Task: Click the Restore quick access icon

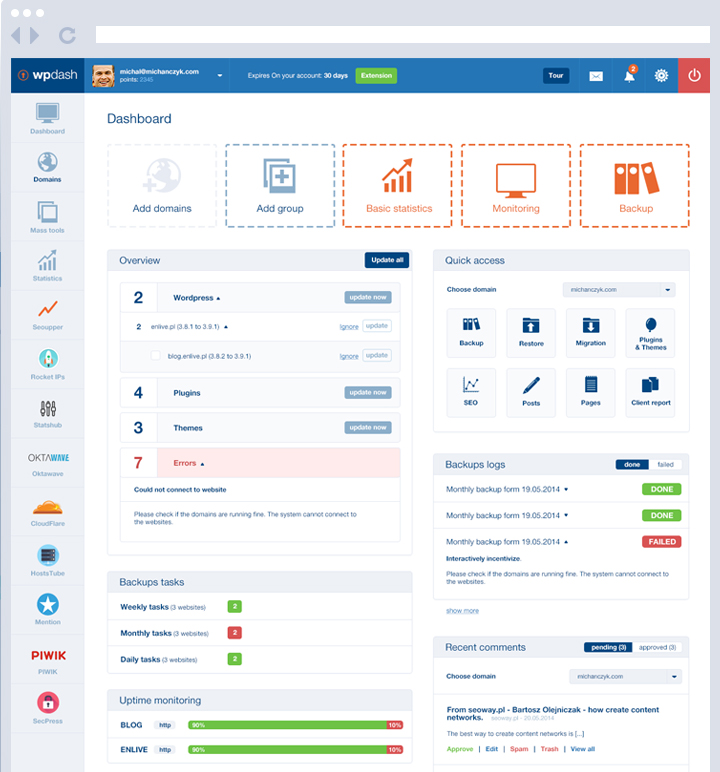Action: 531,332
